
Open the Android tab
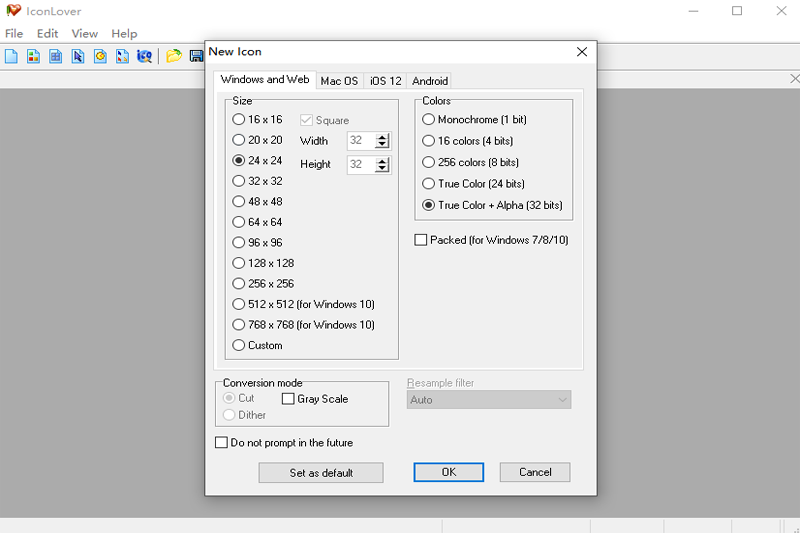[430, 81]
